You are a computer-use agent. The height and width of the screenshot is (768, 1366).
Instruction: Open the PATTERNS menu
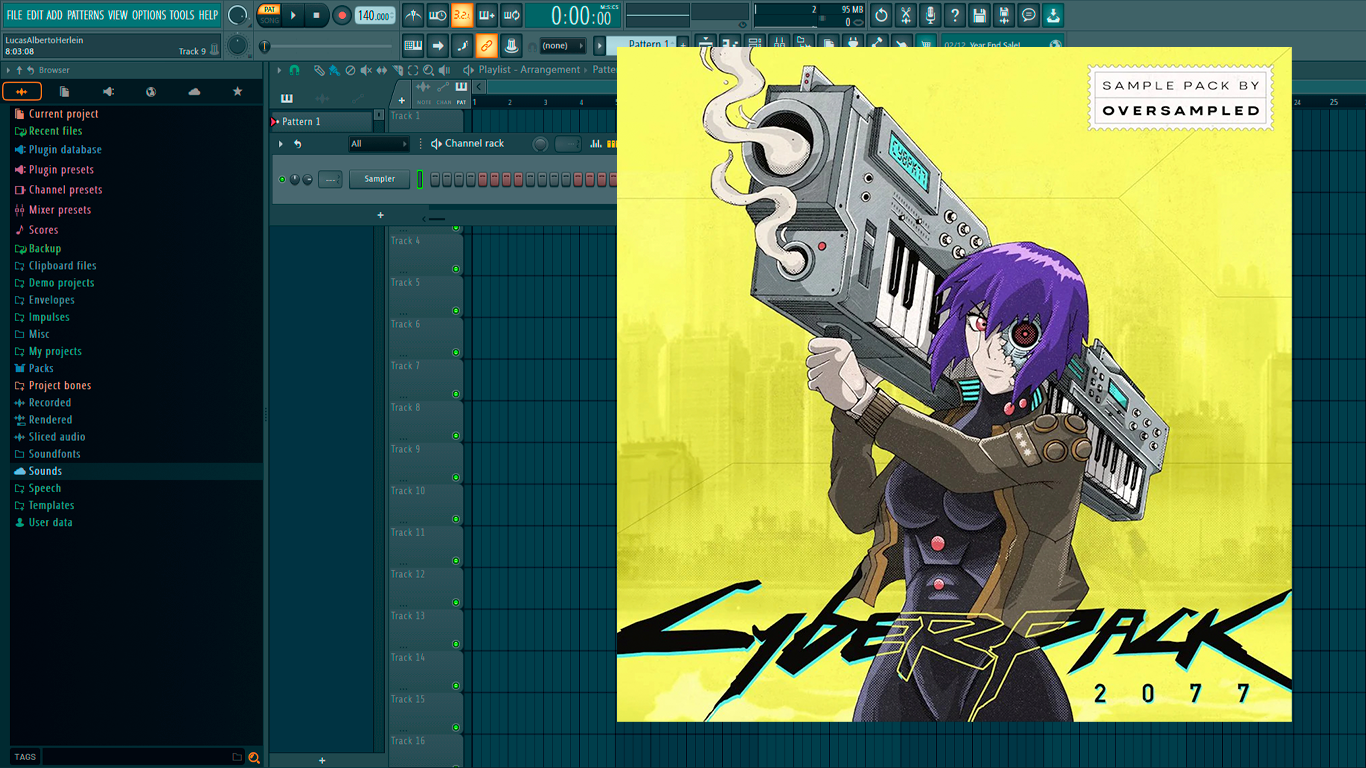point(85,15)
